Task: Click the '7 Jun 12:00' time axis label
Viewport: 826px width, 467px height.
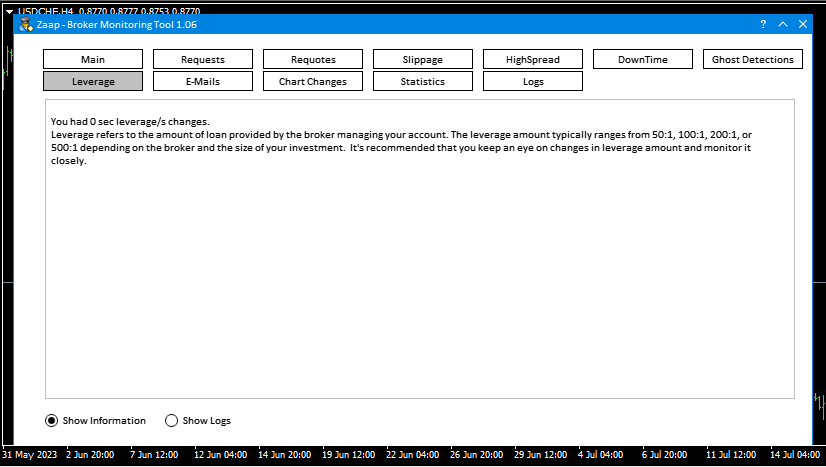Action: pos(154,455)
